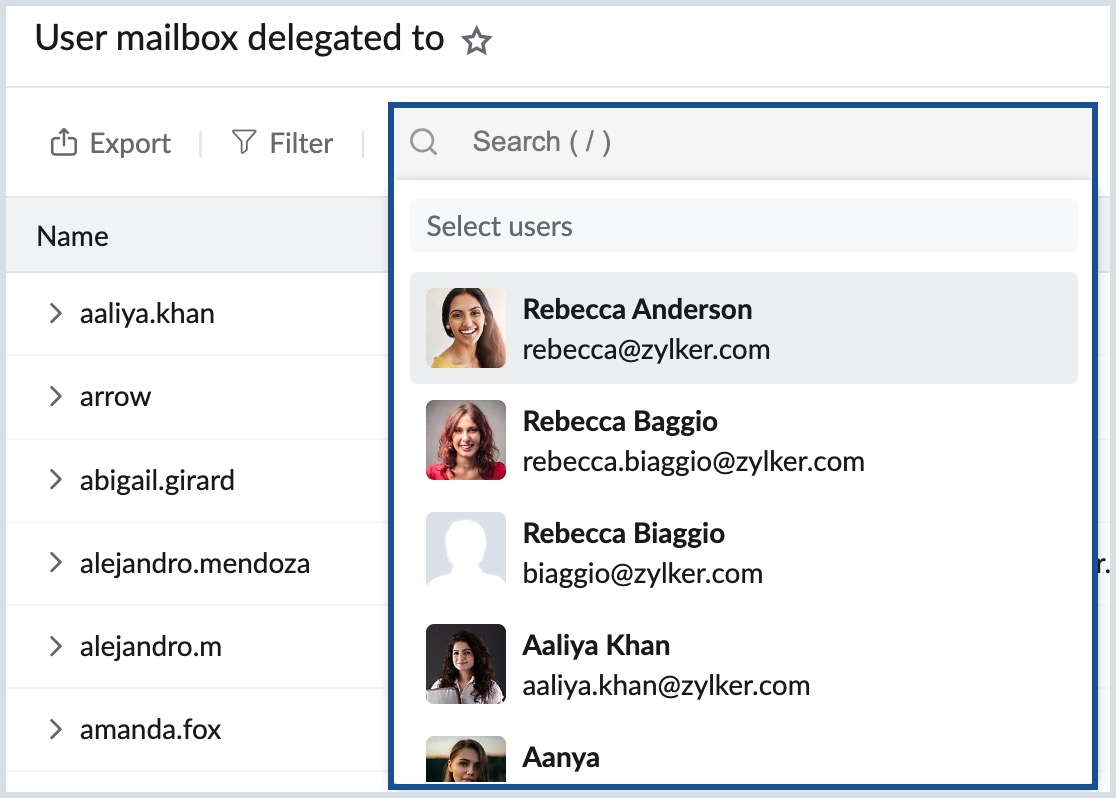Expand the aaliya.khan mailbox entry
Image resolution: width=1116 pixels, height=798 pixels.
point(56,313)
